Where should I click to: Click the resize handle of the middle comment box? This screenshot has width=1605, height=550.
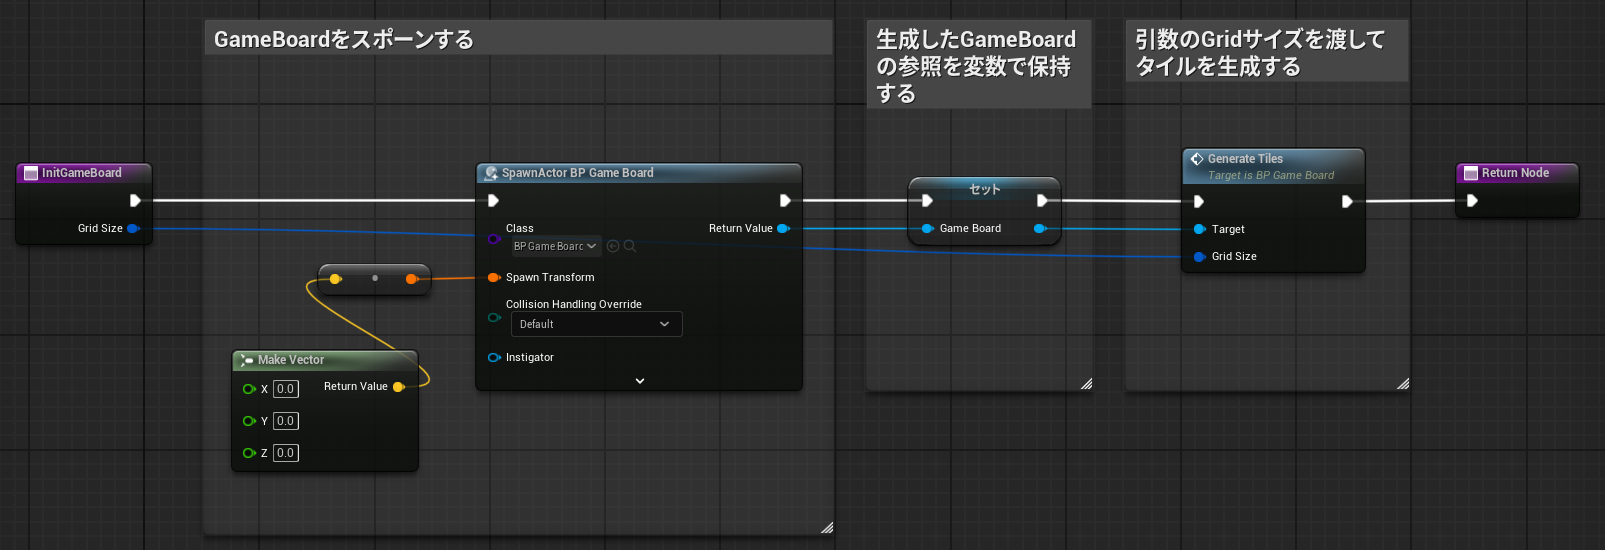point(1086,383)
